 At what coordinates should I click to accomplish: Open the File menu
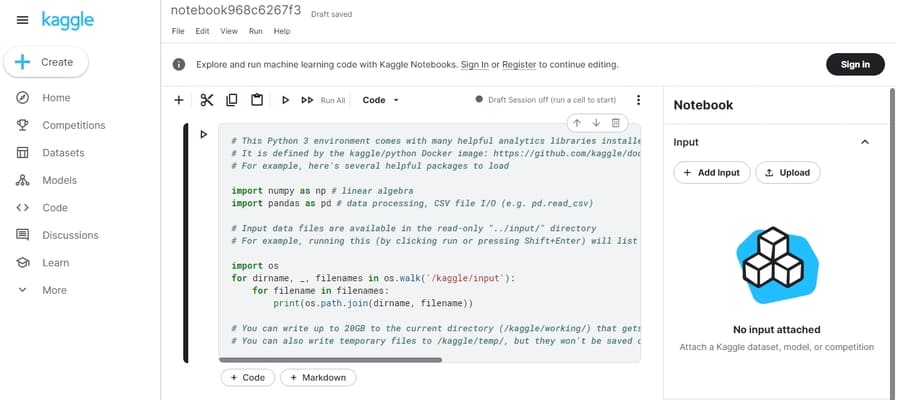178,32
